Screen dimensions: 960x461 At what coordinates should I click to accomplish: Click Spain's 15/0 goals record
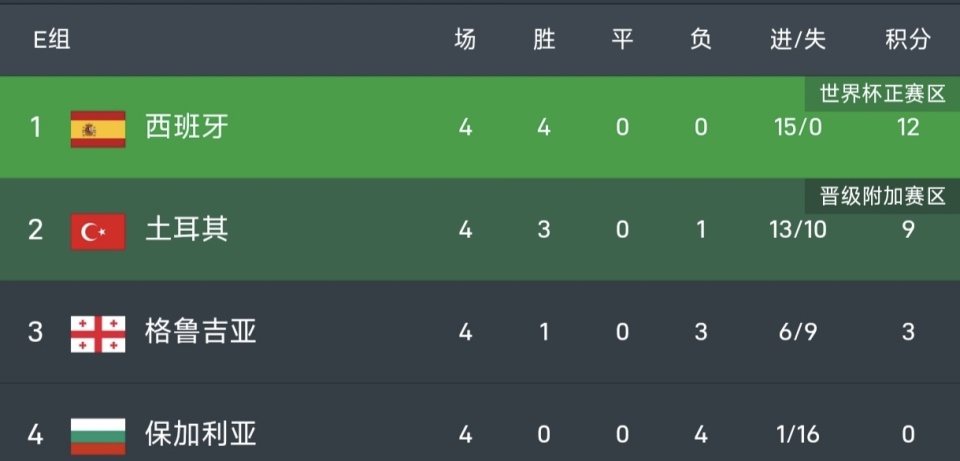pyautogui.click(x=797, y=128)
